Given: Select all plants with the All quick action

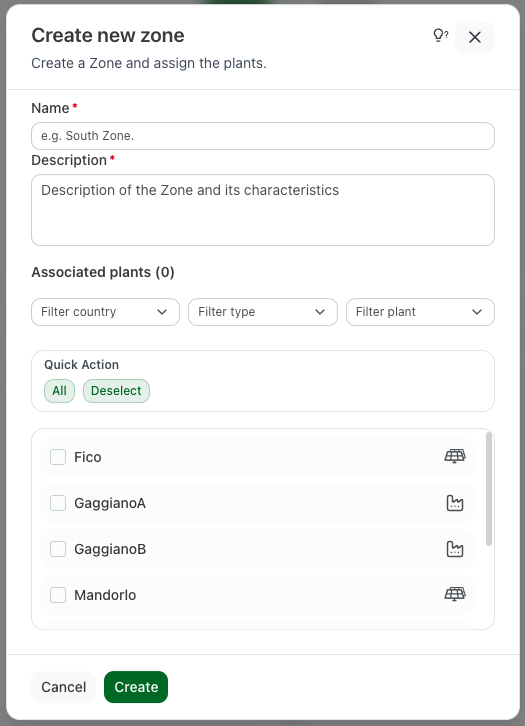Looking at the screenshot, I should (59, 391).
